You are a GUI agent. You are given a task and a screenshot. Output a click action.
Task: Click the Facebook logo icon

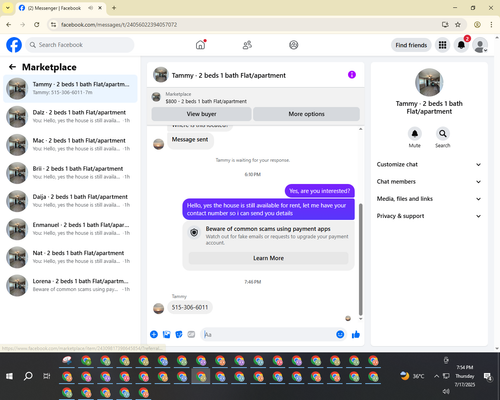pyautogui.click(x=14, y=45)
